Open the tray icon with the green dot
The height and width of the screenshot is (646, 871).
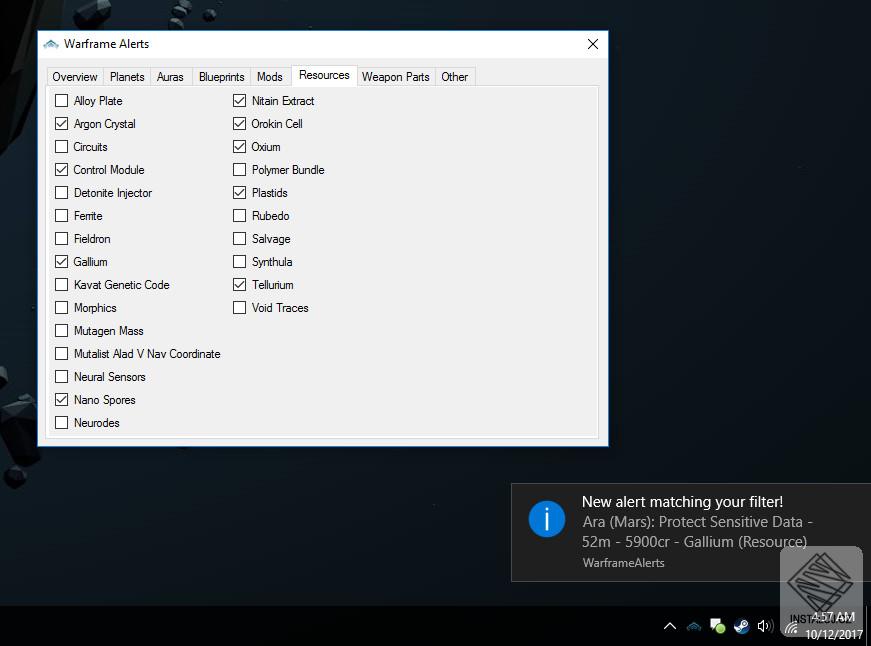(717, 627)
